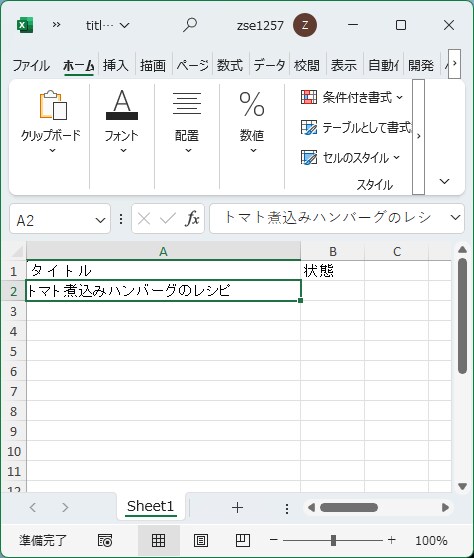Switch to the 表示 tab
The image size is (474, 558).
point(344,65)
